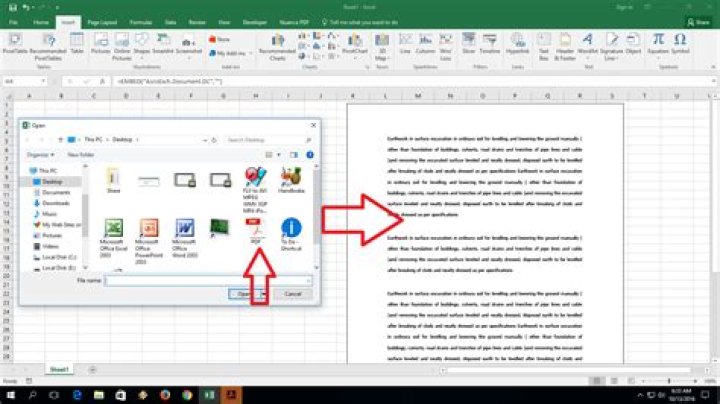The height and width of the screenshot is (404, 720).
Task: Insert a Timeline filter
Action: (x=489, y=44)
